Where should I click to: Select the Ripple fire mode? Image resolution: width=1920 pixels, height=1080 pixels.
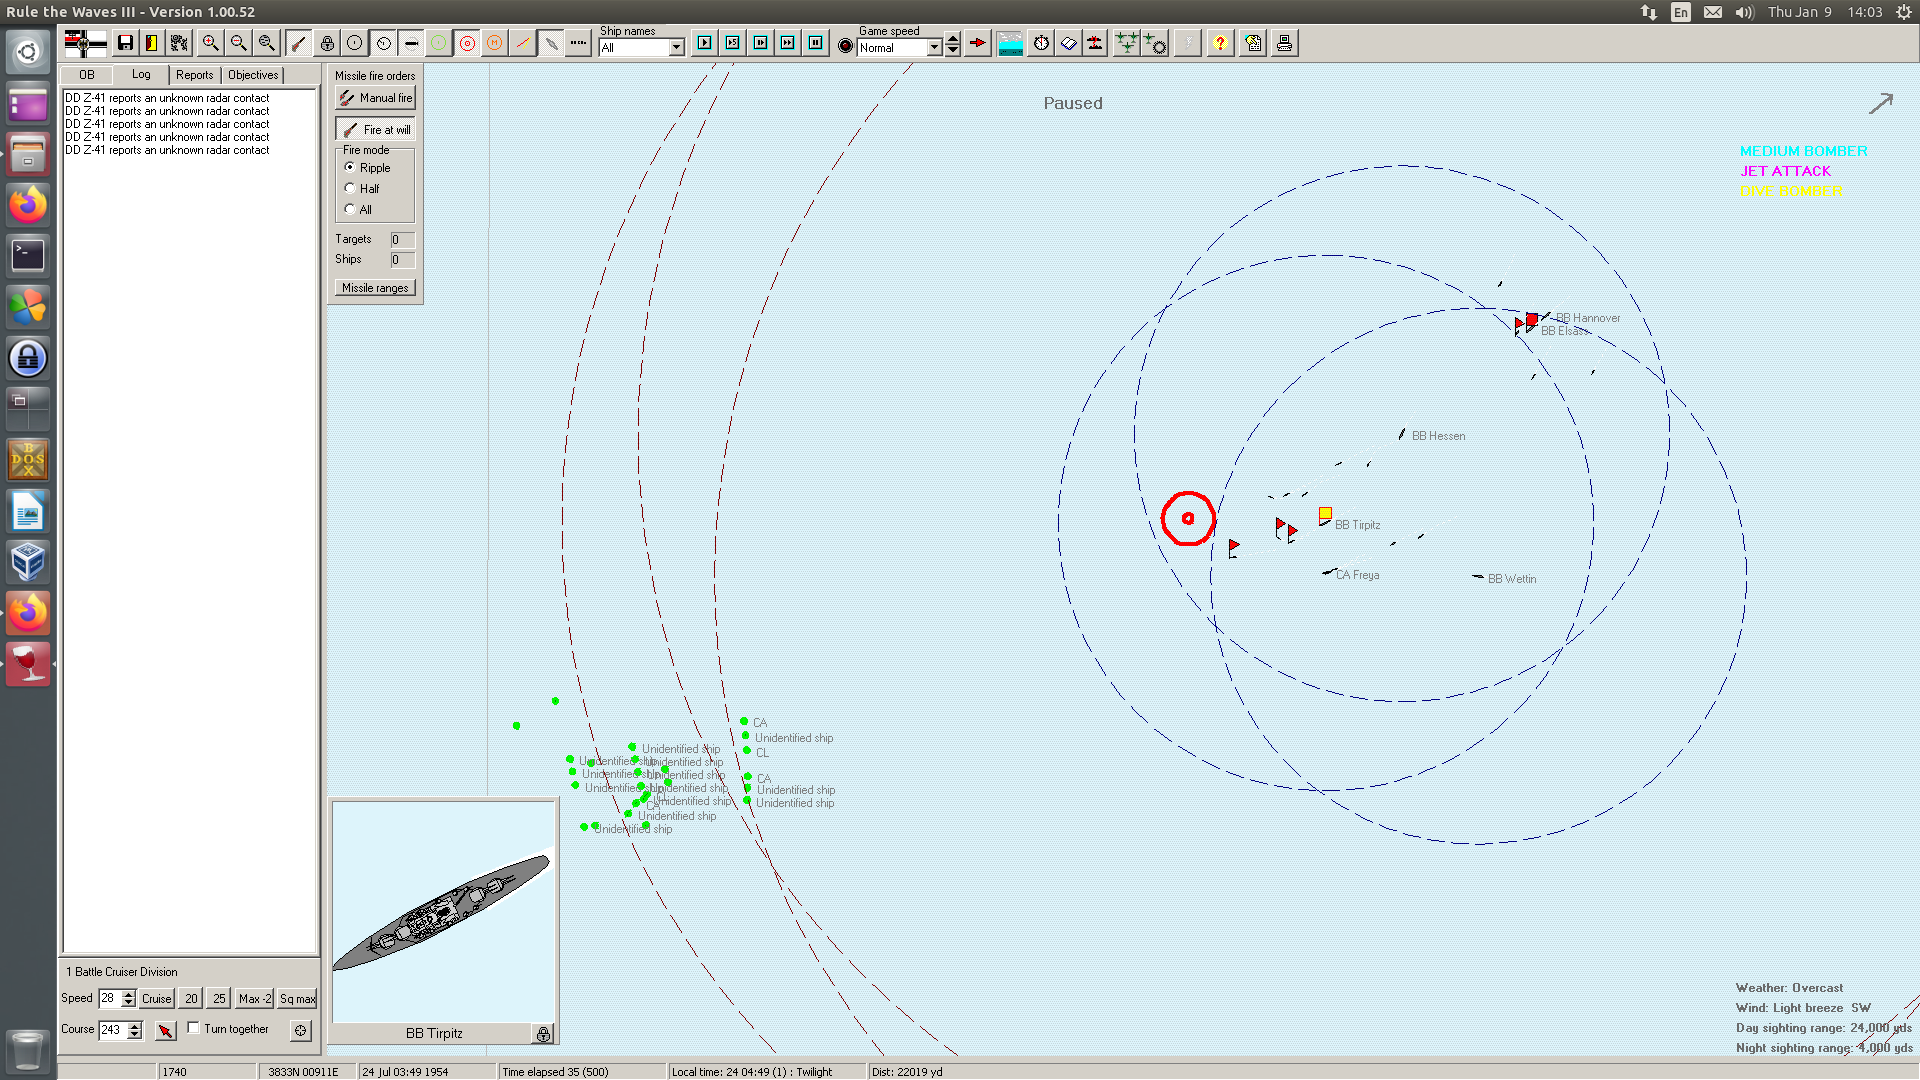350,167
